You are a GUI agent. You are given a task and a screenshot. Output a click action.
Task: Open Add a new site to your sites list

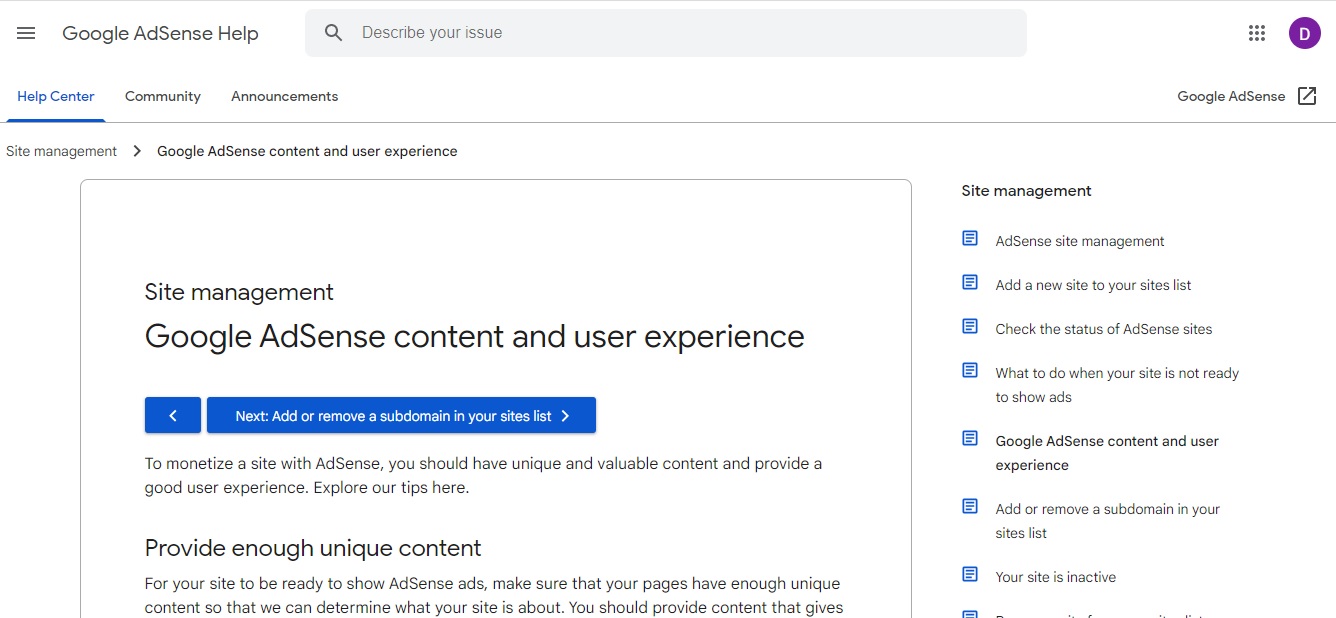[1093, 285]
